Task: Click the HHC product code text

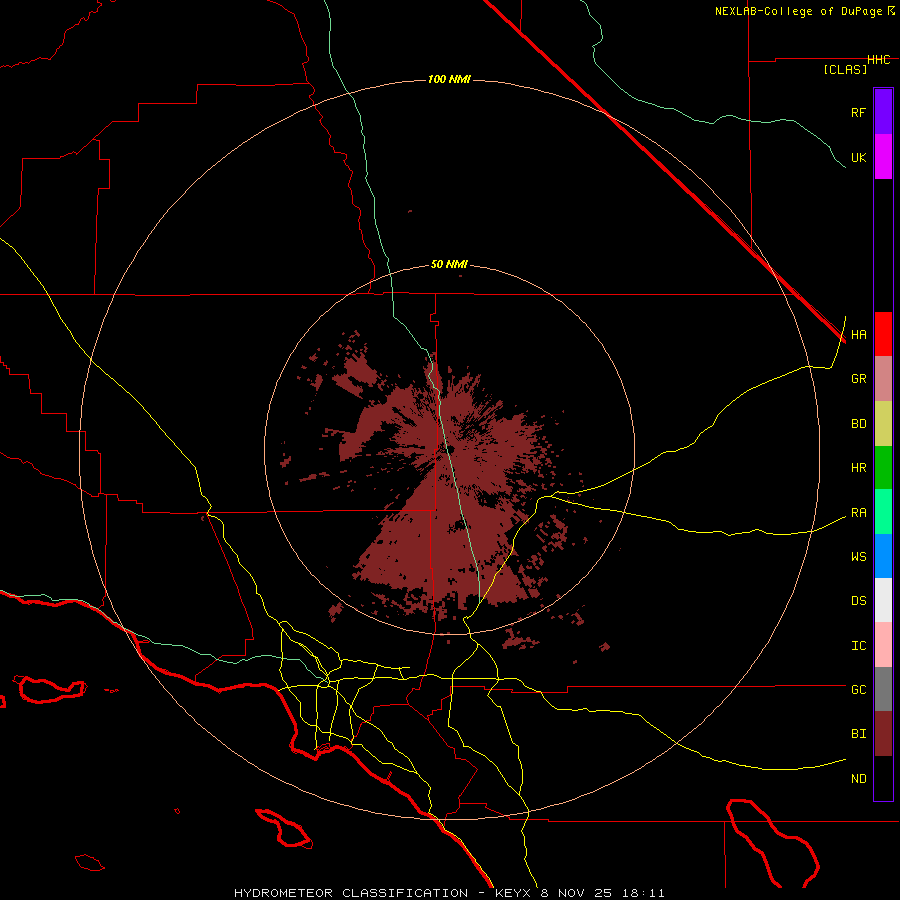Action: coord(878,60)
